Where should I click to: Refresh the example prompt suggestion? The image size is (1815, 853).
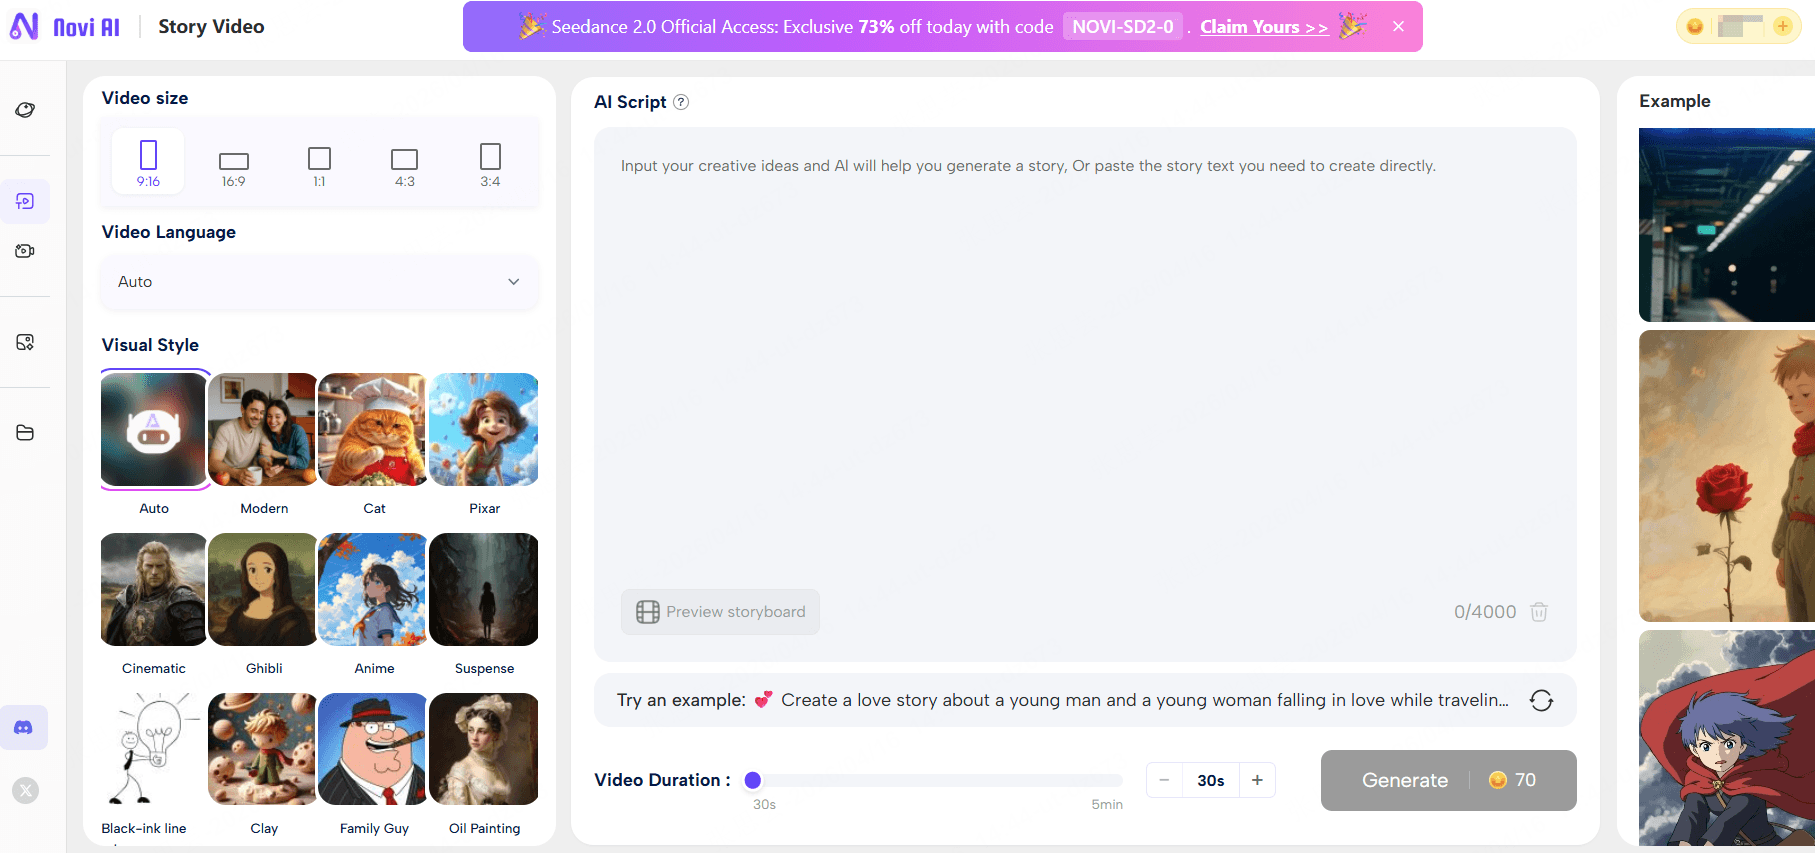tap(1541, 700)
